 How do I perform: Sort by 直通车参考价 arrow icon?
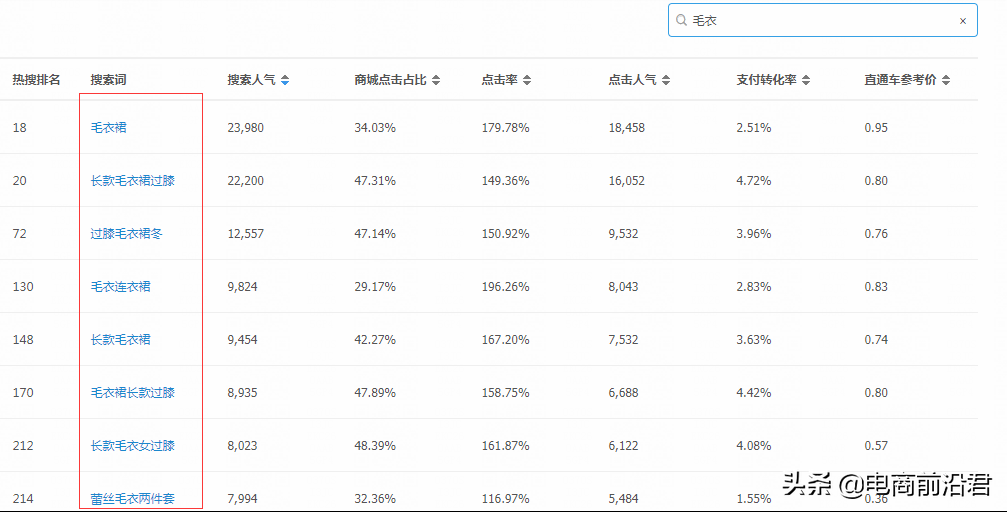click(946, 80)
